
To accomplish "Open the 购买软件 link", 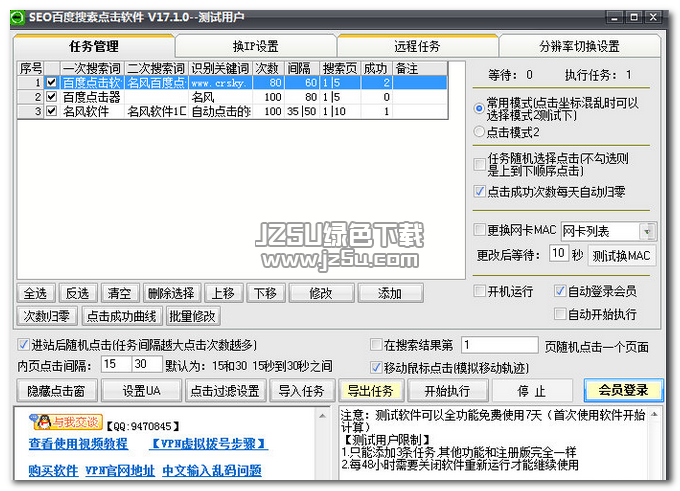I will 53,470.
